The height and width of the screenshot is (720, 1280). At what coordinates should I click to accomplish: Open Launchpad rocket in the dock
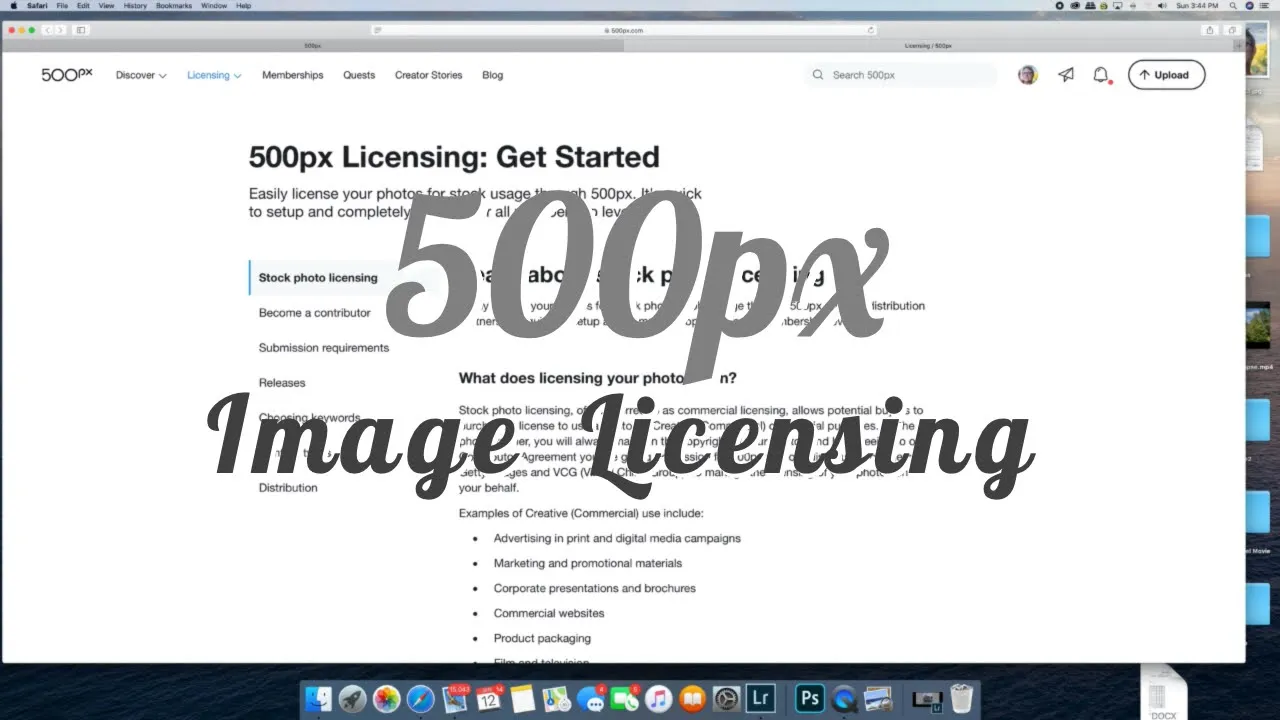(352, 699)
